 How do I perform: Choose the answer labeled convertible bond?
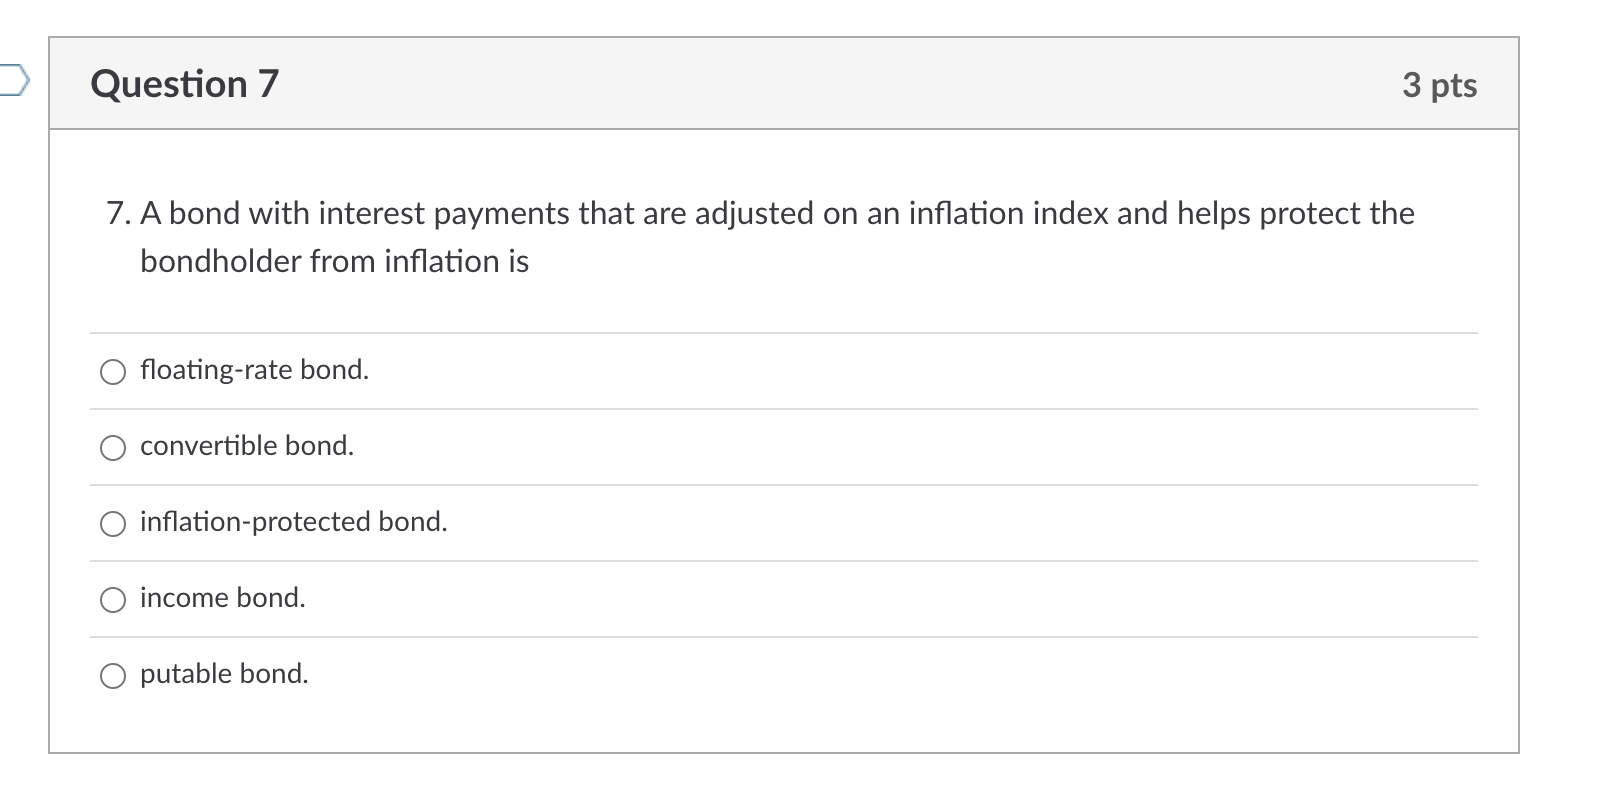246,446
